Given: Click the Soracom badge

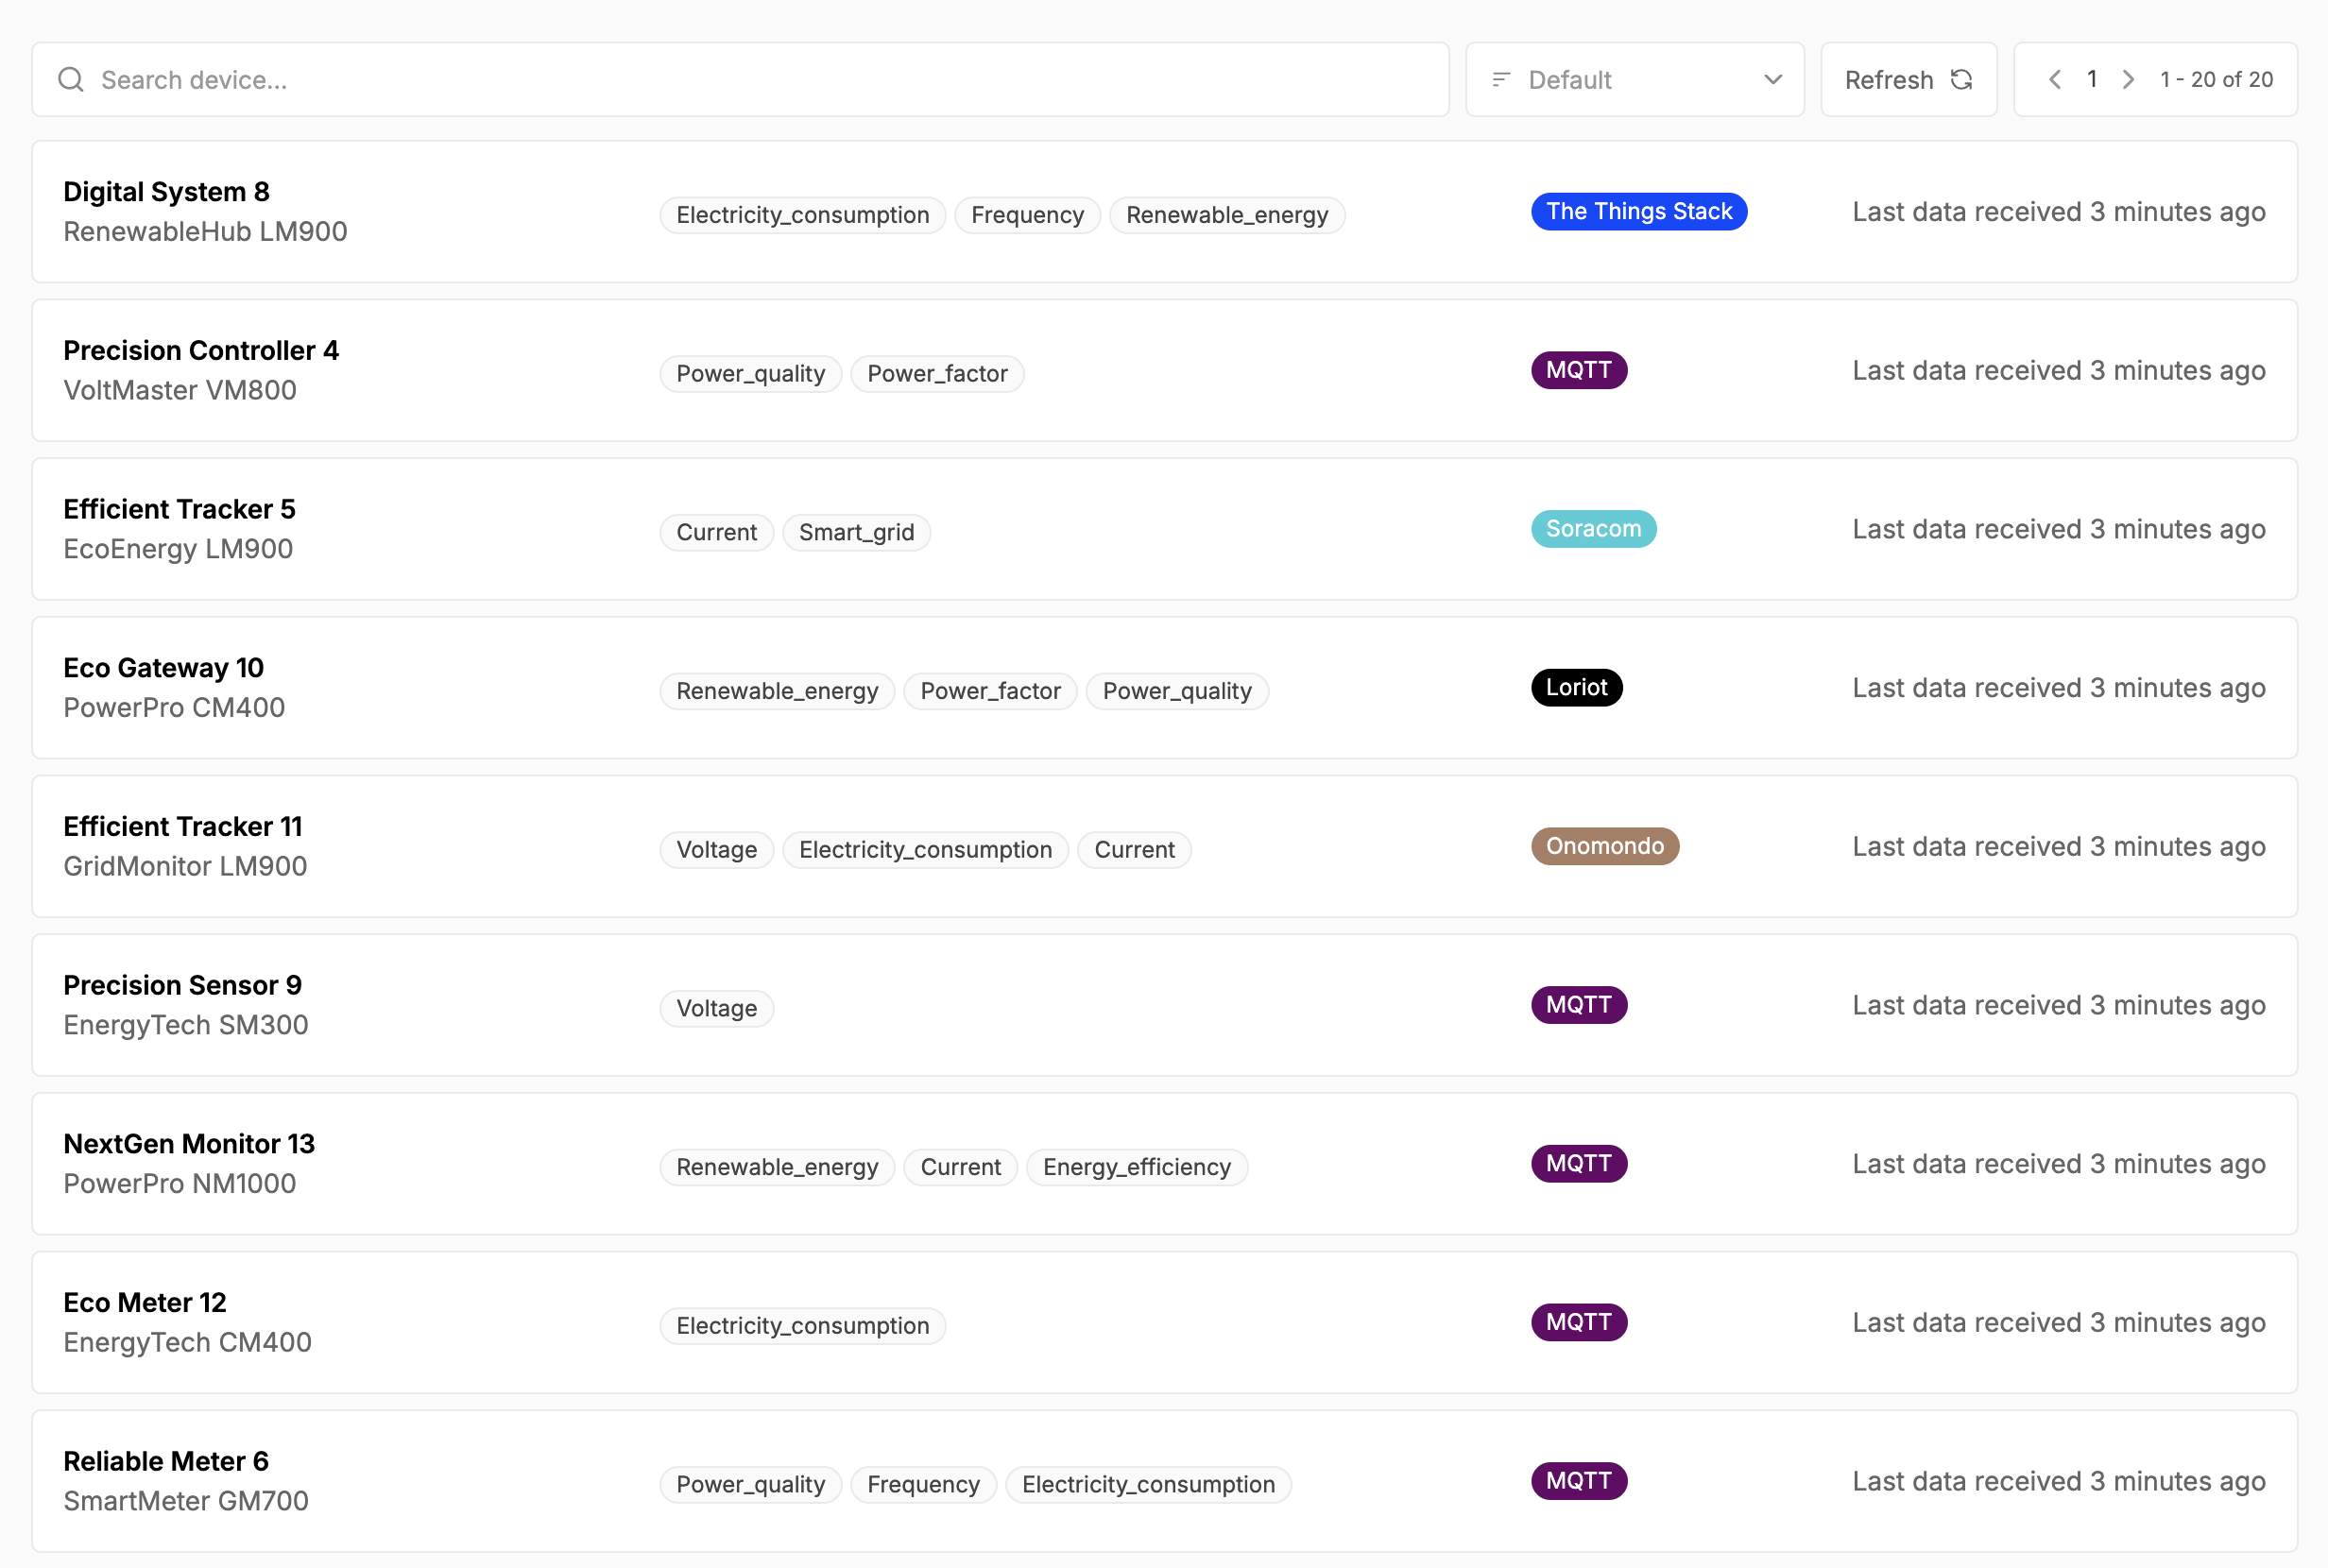Looking at the screenshot, I should pos(1594,529).
